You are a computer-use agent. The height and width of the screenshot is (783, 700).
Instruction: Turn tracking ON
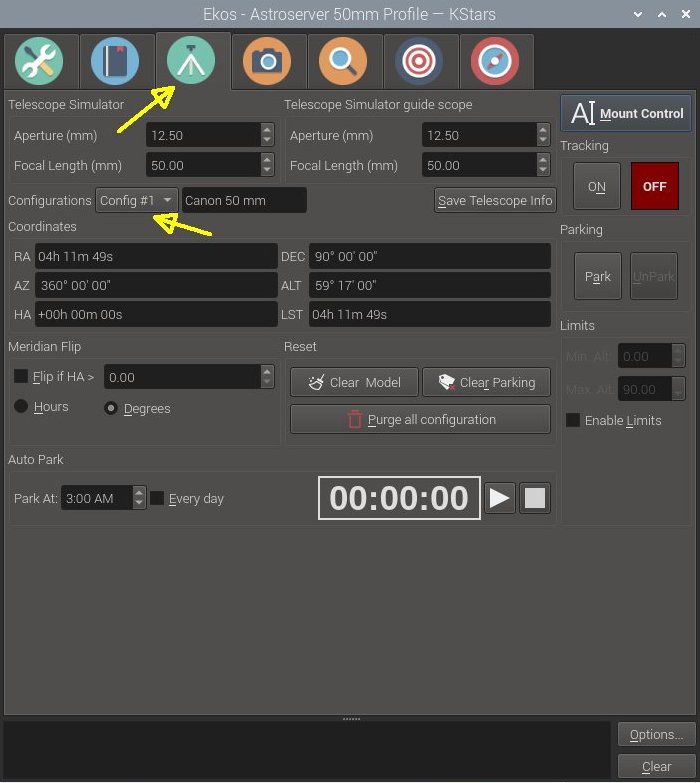click(x=597, y=186)
